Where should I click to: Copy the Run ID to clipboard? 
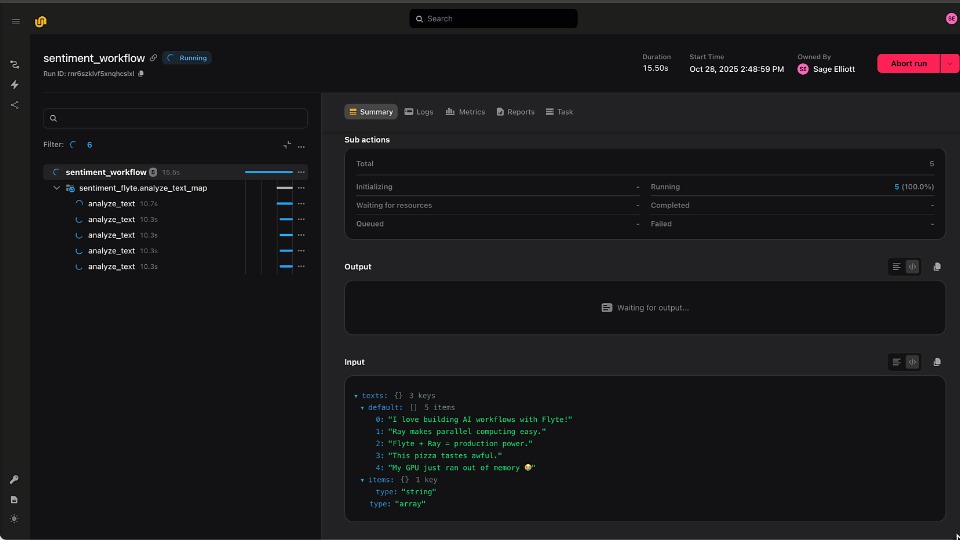coord(141,73)
